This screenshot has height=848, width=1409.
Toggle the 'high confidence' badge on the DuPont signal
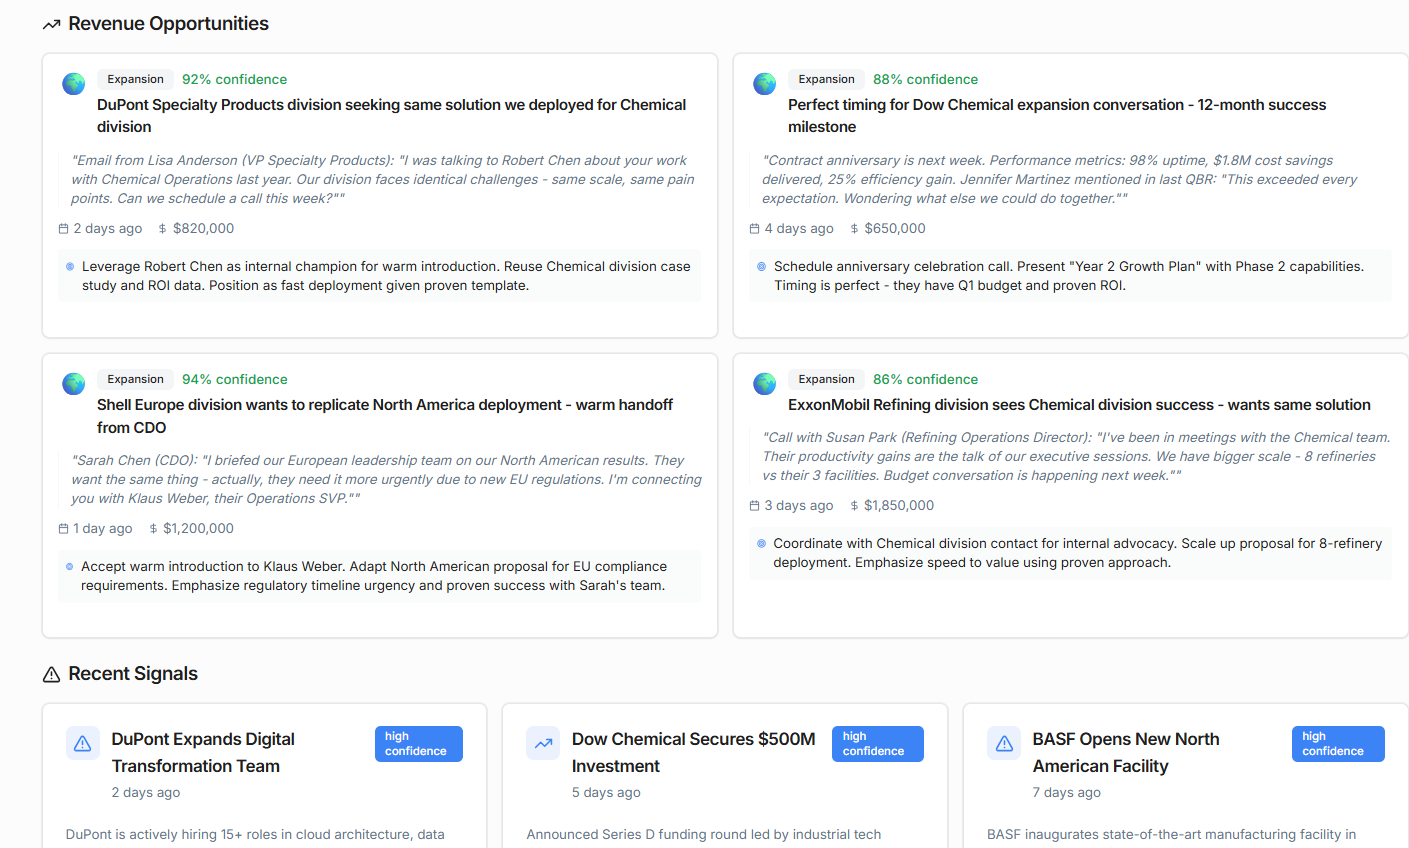[x=418, y=743]
